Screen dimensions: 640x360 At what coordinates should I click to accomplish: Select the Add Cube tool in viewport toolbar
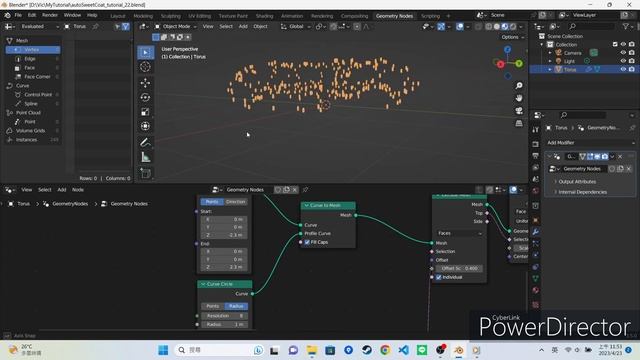click(145, 173)
